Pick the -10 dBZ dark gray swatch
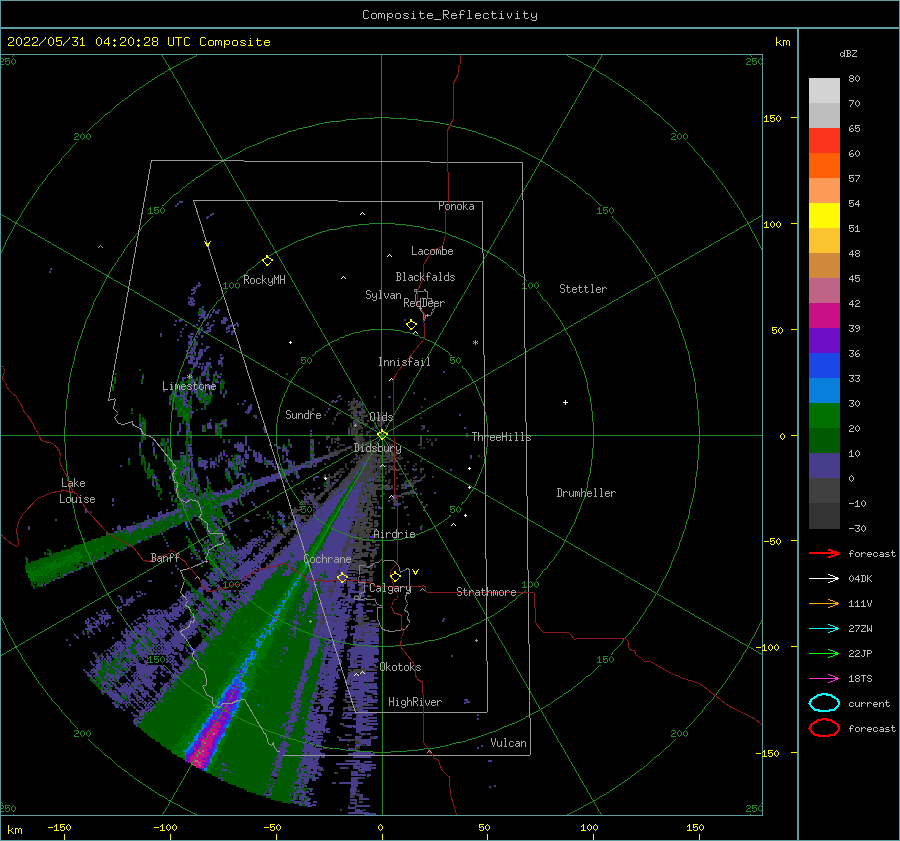The image size is (900, 841). click(824, 515)
